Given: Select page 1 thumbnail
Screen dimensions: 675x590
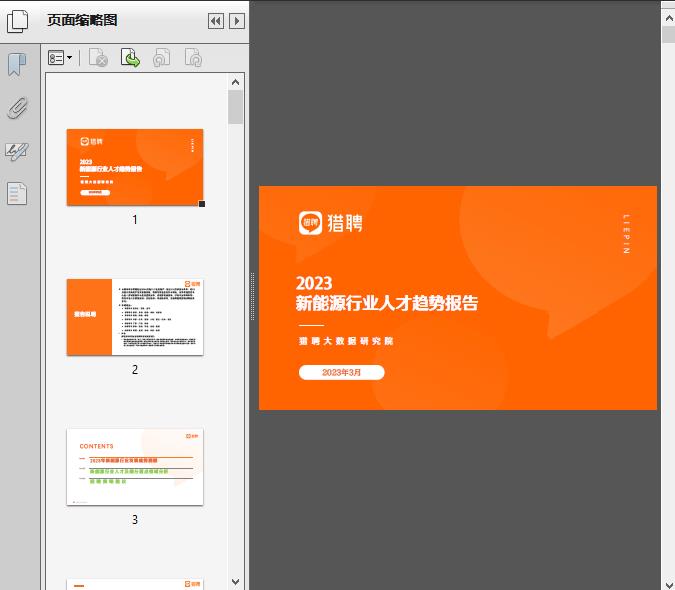Looking at the screenshot, I should [x=135, y=167].
